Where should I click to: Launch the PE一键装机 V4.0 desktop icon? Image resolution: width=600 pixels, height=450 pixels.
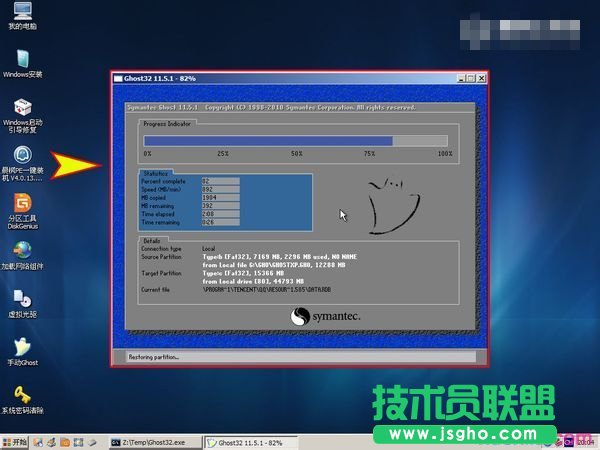pyautogui.click(x=23, y=163)
